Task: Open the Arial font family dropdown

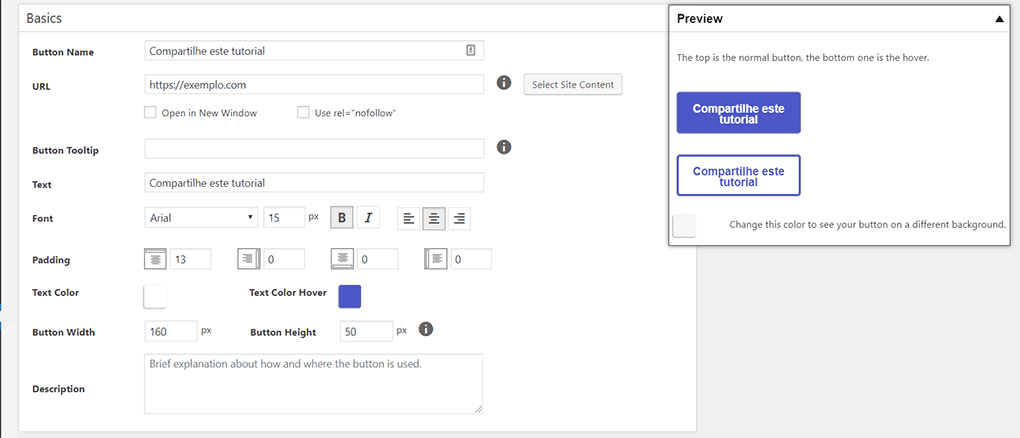Action: pyautogui.click(x=201, y=217)
